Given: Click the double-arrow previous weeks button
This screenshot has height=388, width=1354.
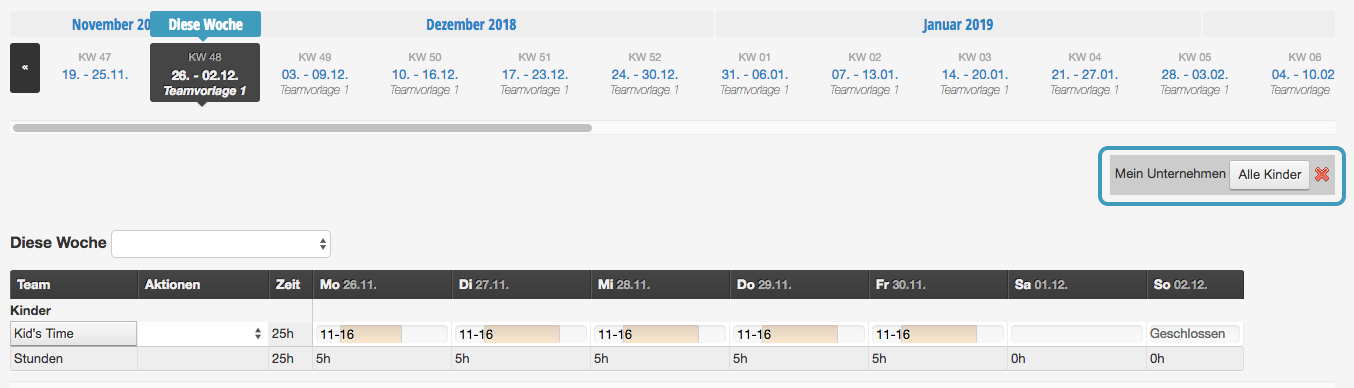Looking at the screenshot, I should (25, 68).
